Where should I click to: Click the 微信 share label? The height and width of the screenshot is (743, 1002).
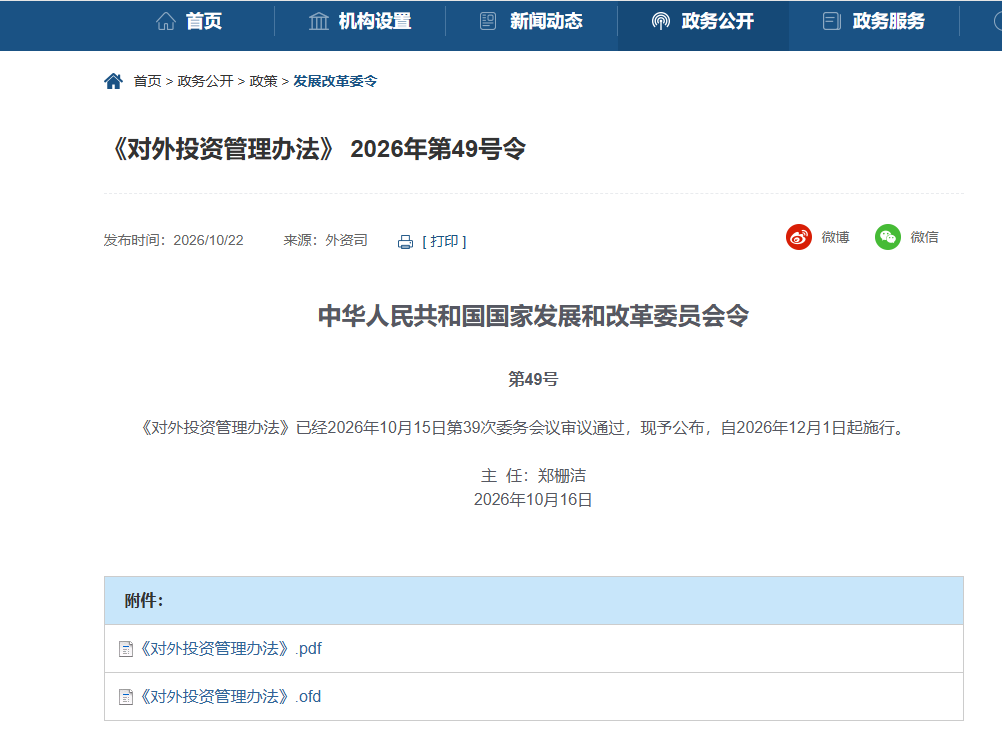click(924, 237)
